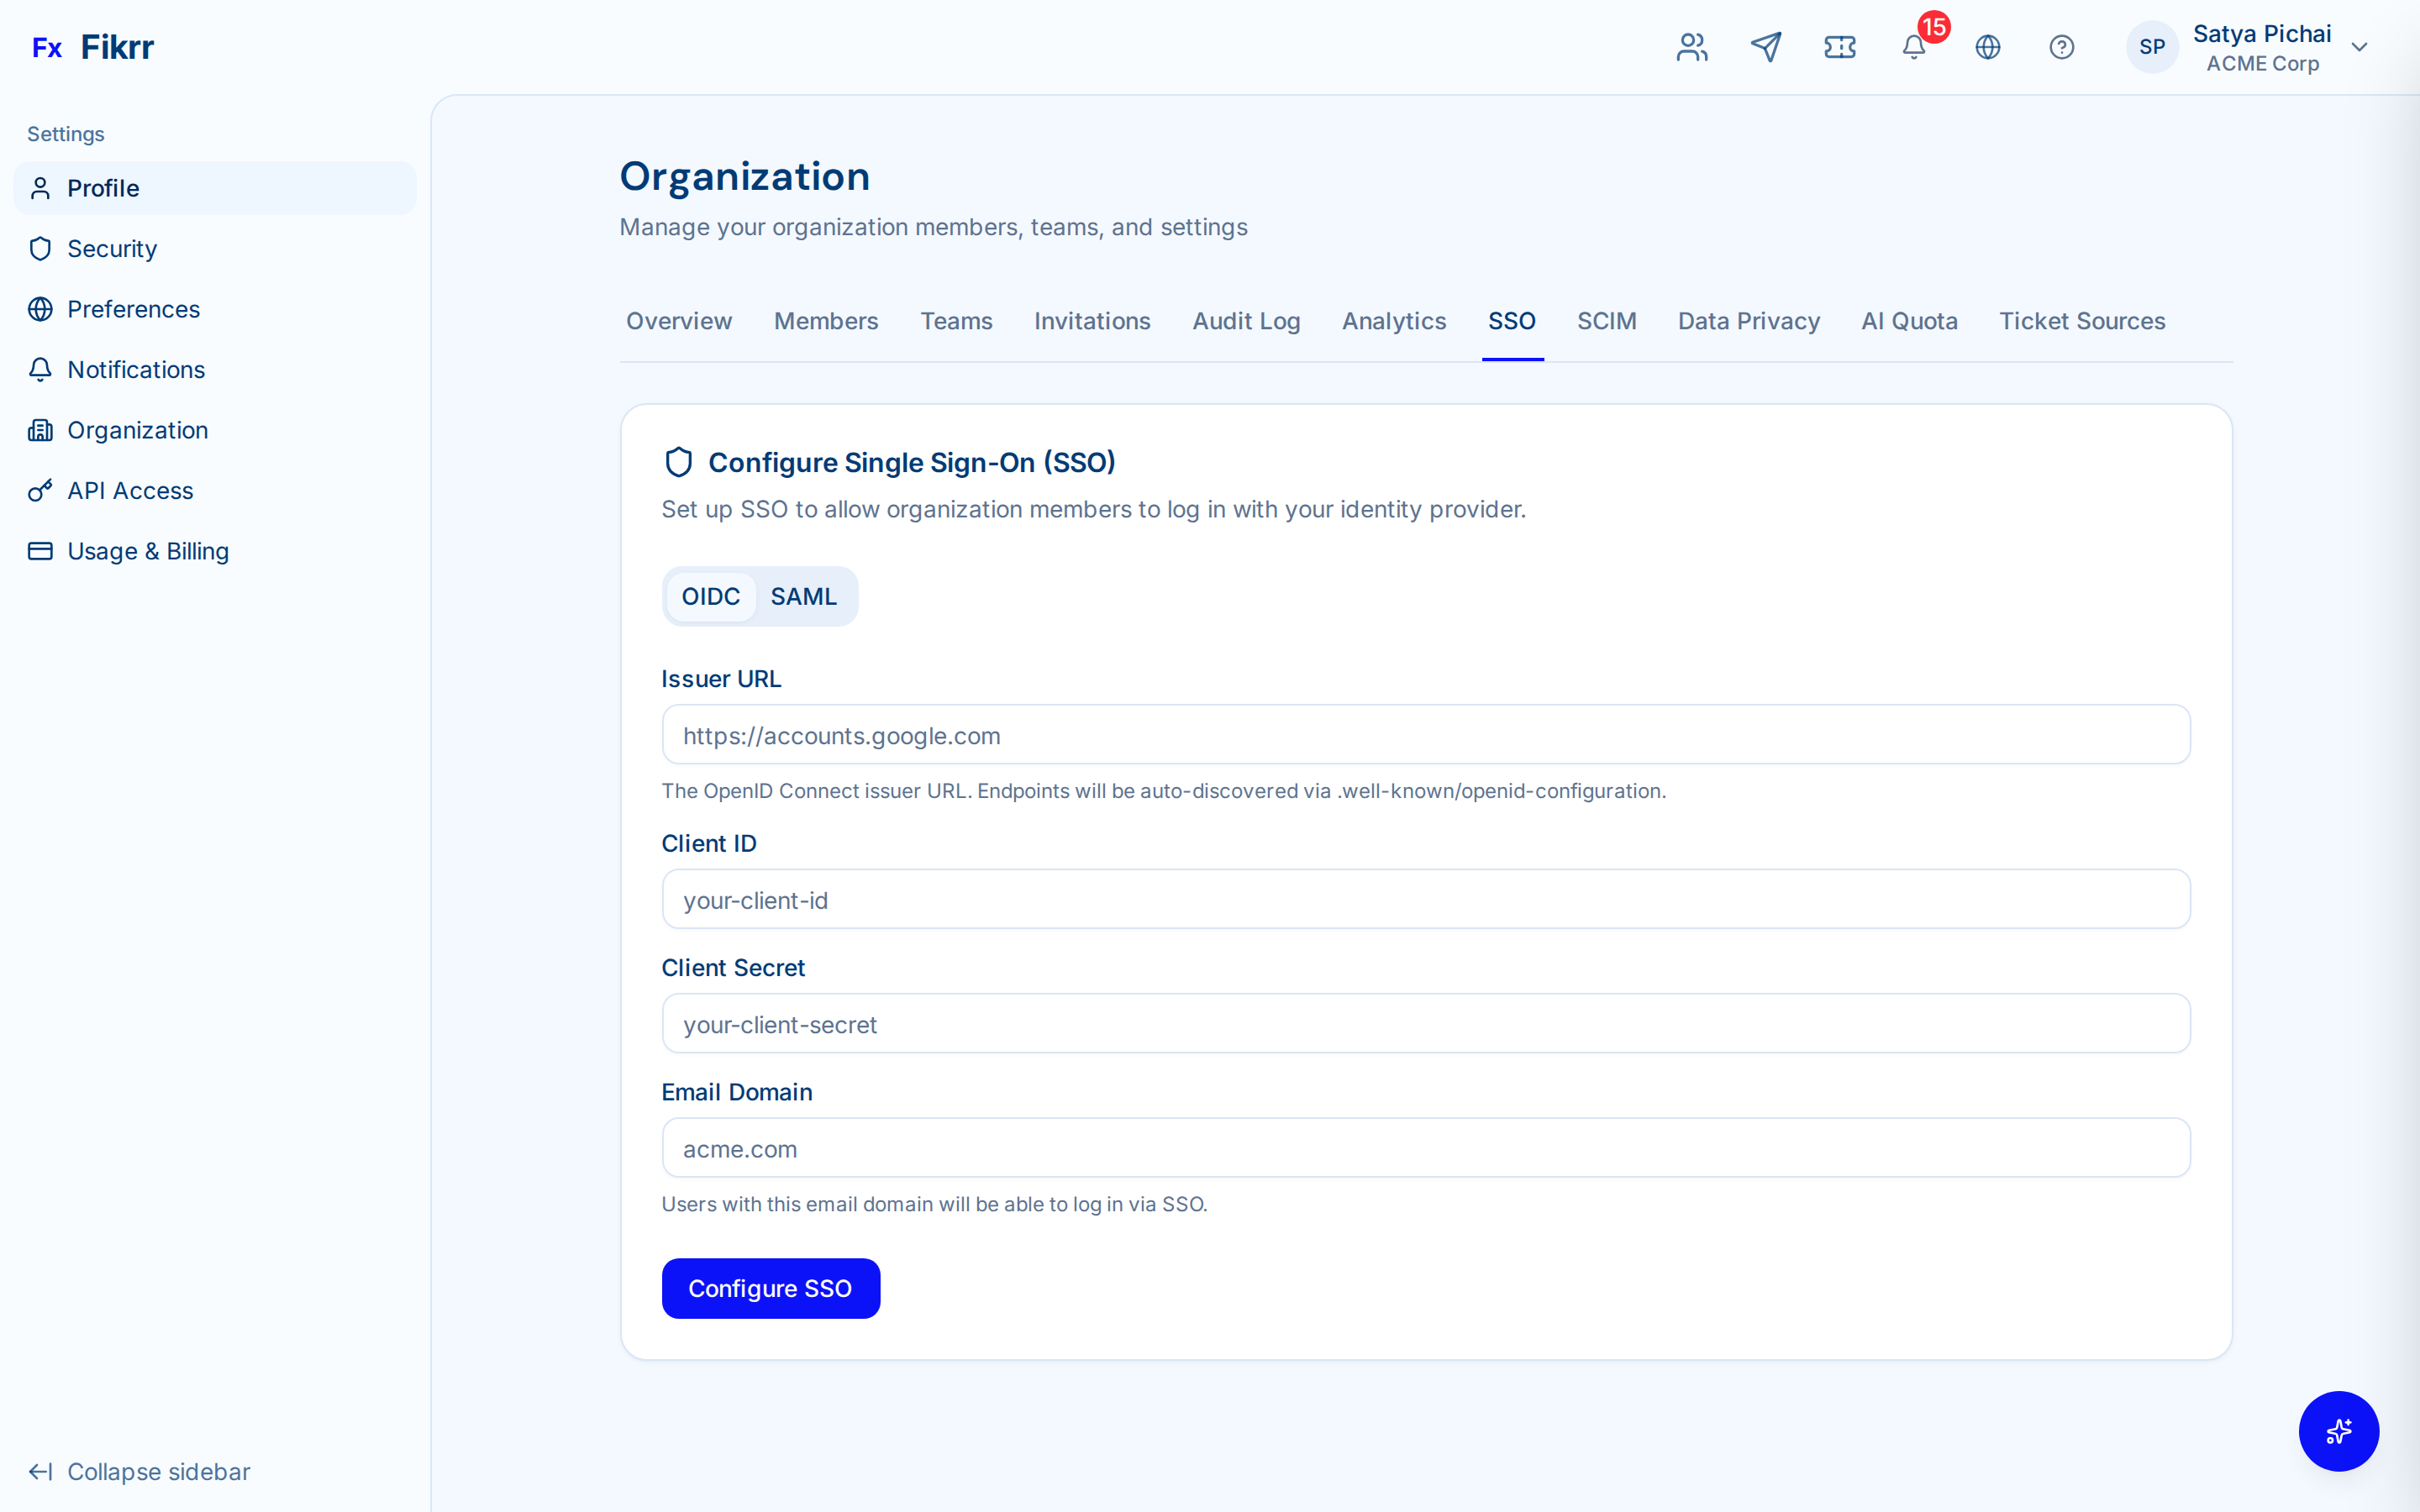Select the SAML protocol toggle
The image size is (2420, 1512).
click(x=803, y=596)
